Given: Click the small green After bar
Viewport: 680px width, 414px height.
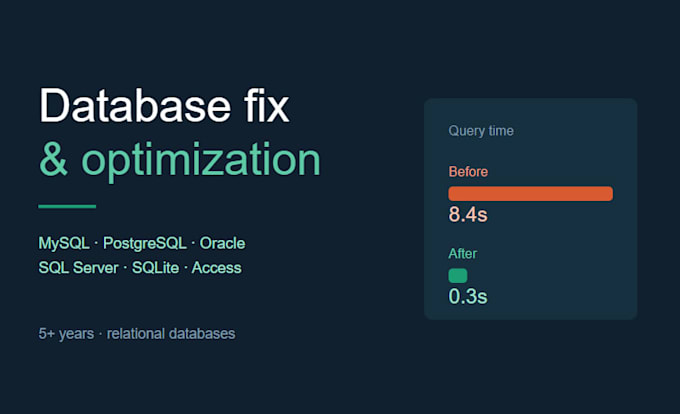Looking at the screenshot, I should point(458,276).
